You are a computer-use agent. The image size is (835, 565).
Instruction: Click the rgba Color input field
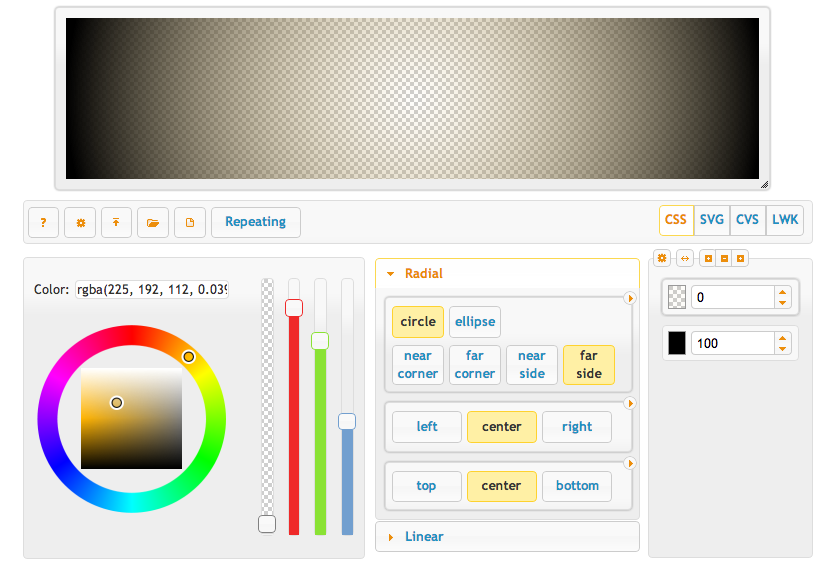coord(152,289)
